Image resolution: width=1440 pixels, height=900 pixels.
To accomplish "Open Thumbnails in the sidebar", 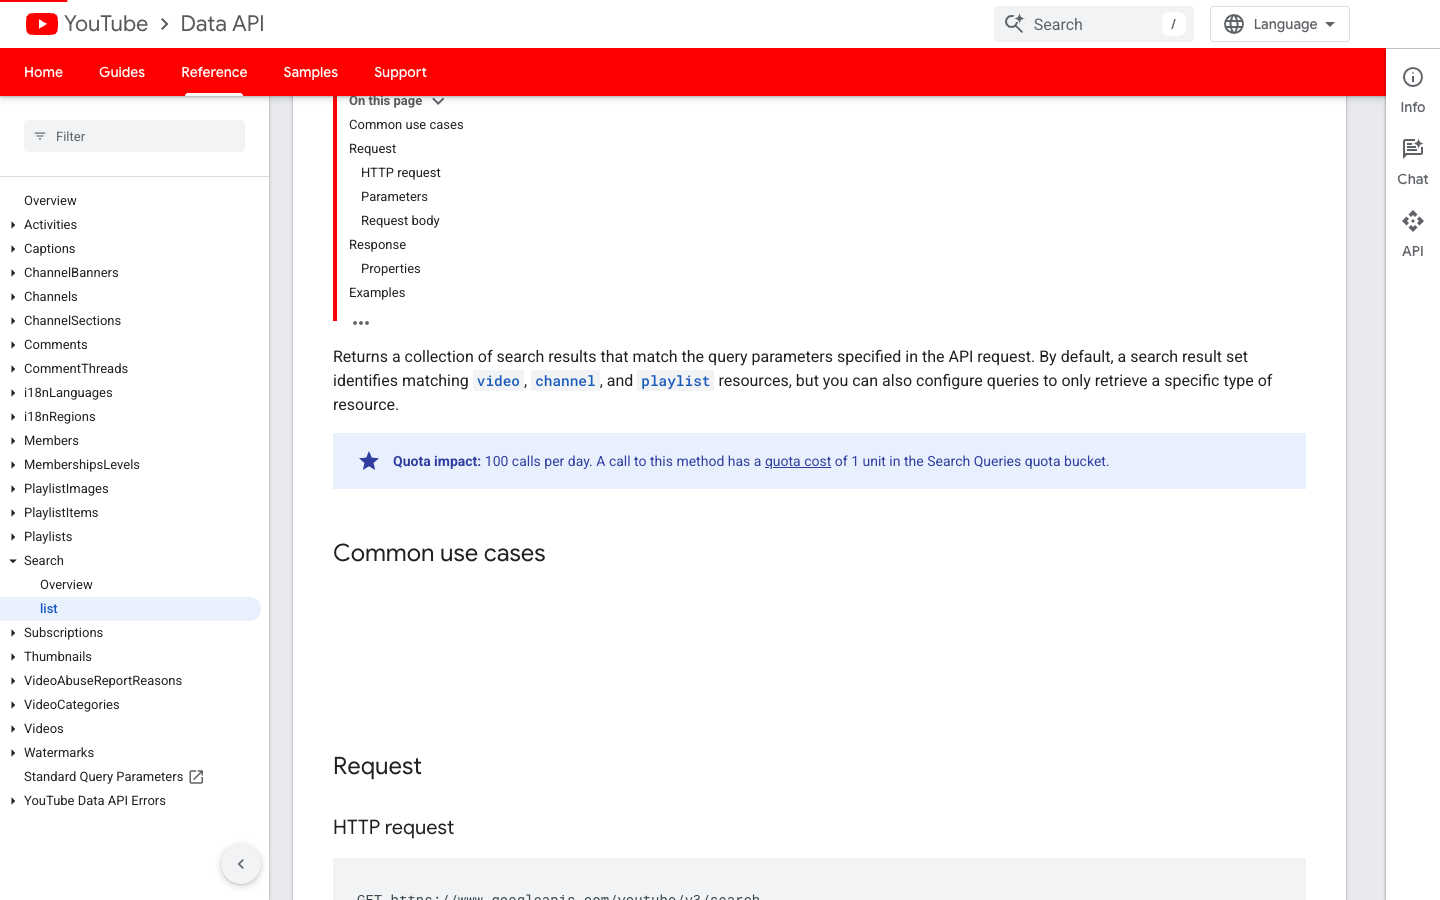I will (58, 657).
